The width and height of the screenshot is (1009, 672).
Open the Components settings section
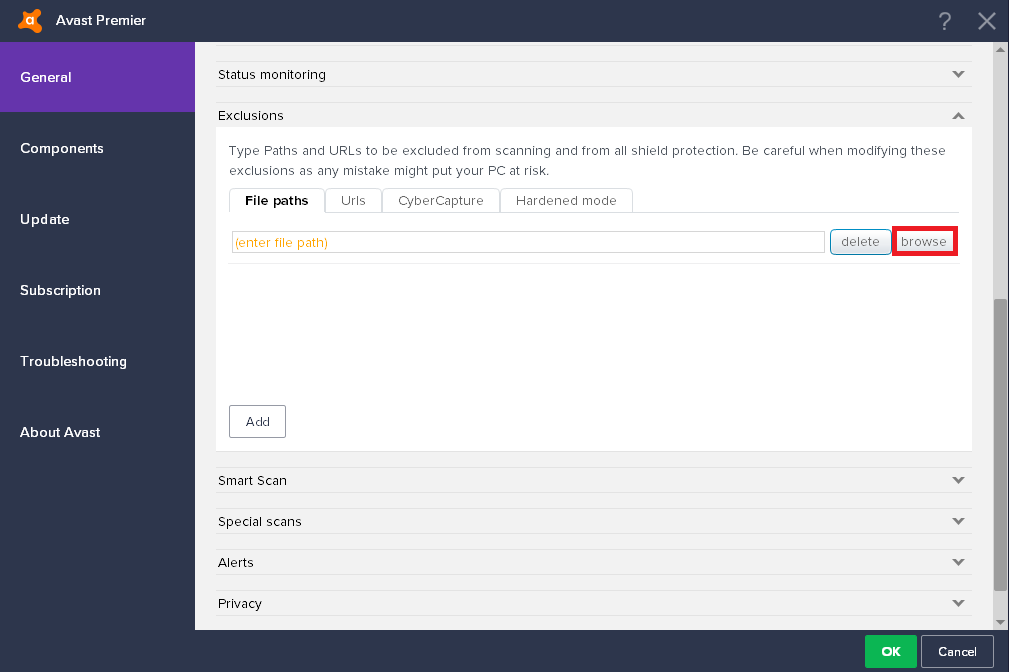click(x=97, y=148)
